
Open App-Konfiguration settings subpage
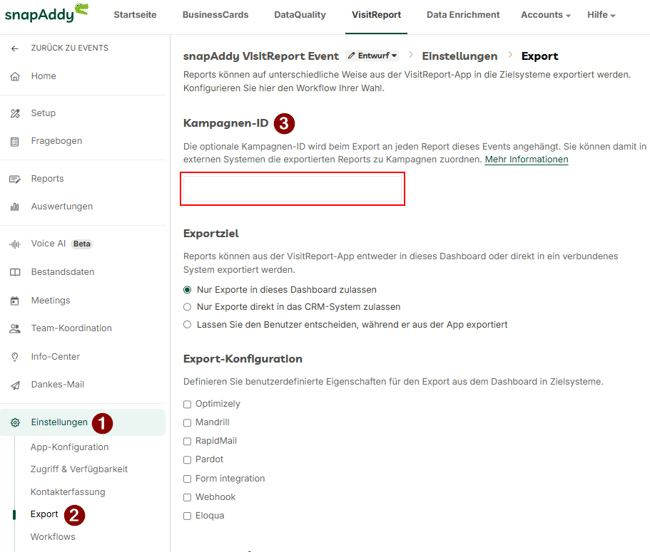[70, 447]
